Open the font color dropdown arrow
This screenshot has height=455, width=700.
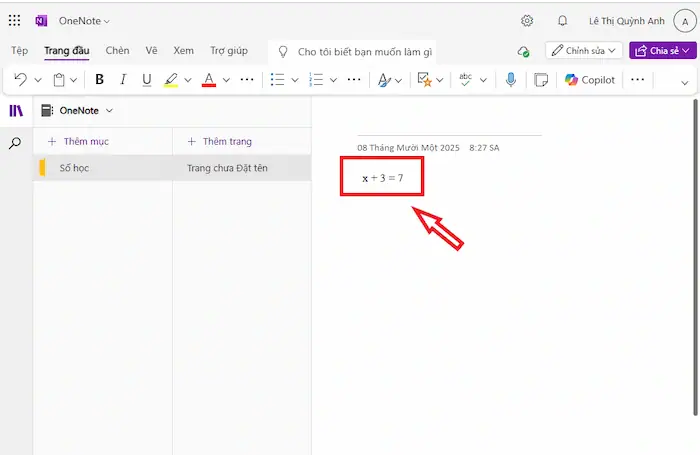pos(226,80)
